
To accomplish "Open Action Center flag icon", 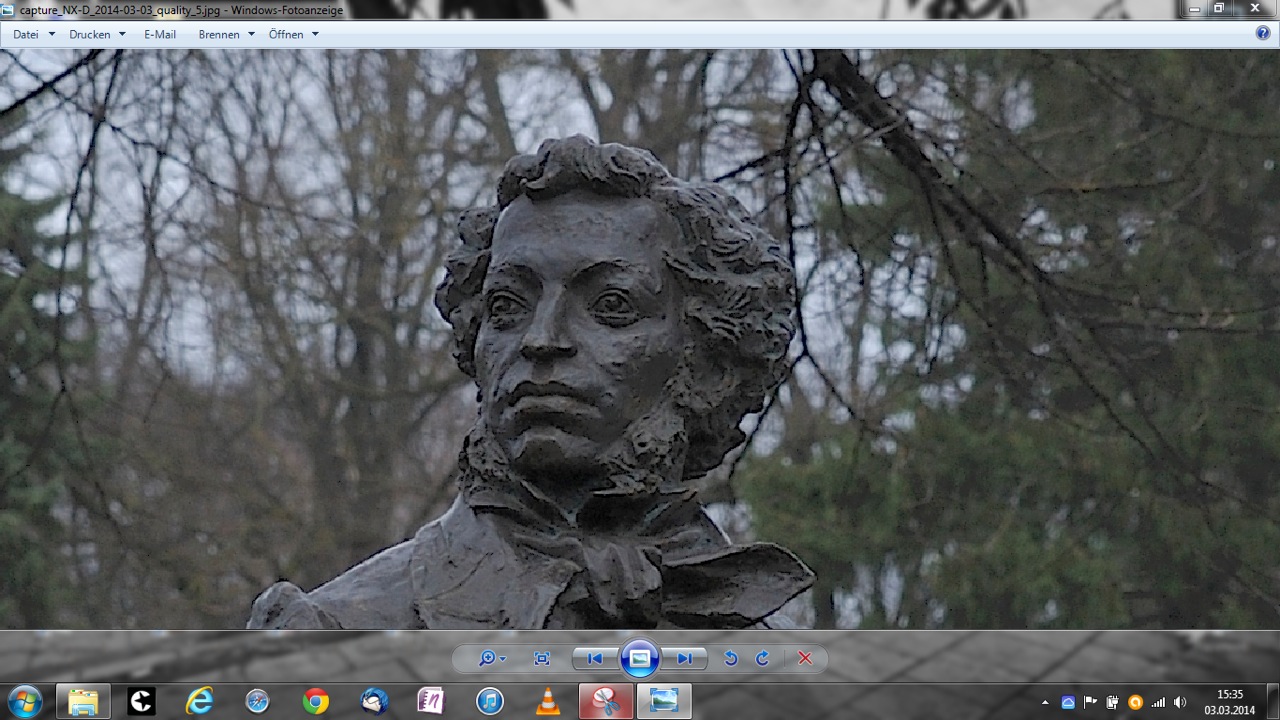I will tap(1090, 703).
